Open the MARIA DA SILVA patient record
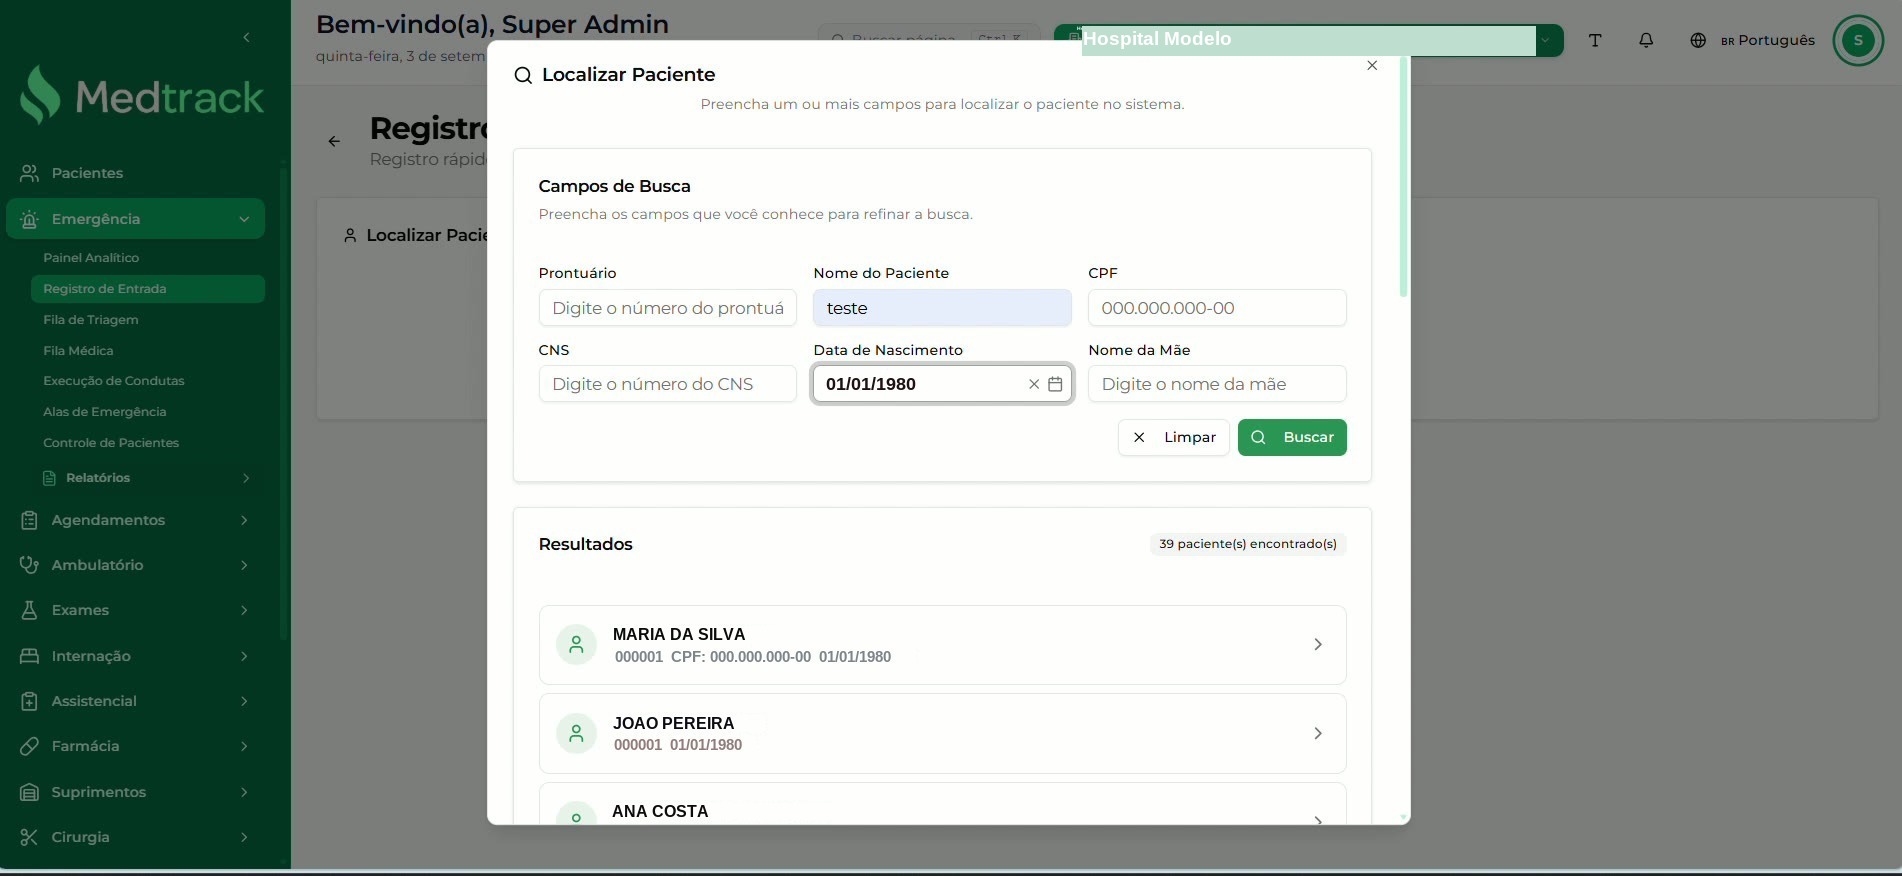This screenshot has width=1902, height=876. (942, 645)
